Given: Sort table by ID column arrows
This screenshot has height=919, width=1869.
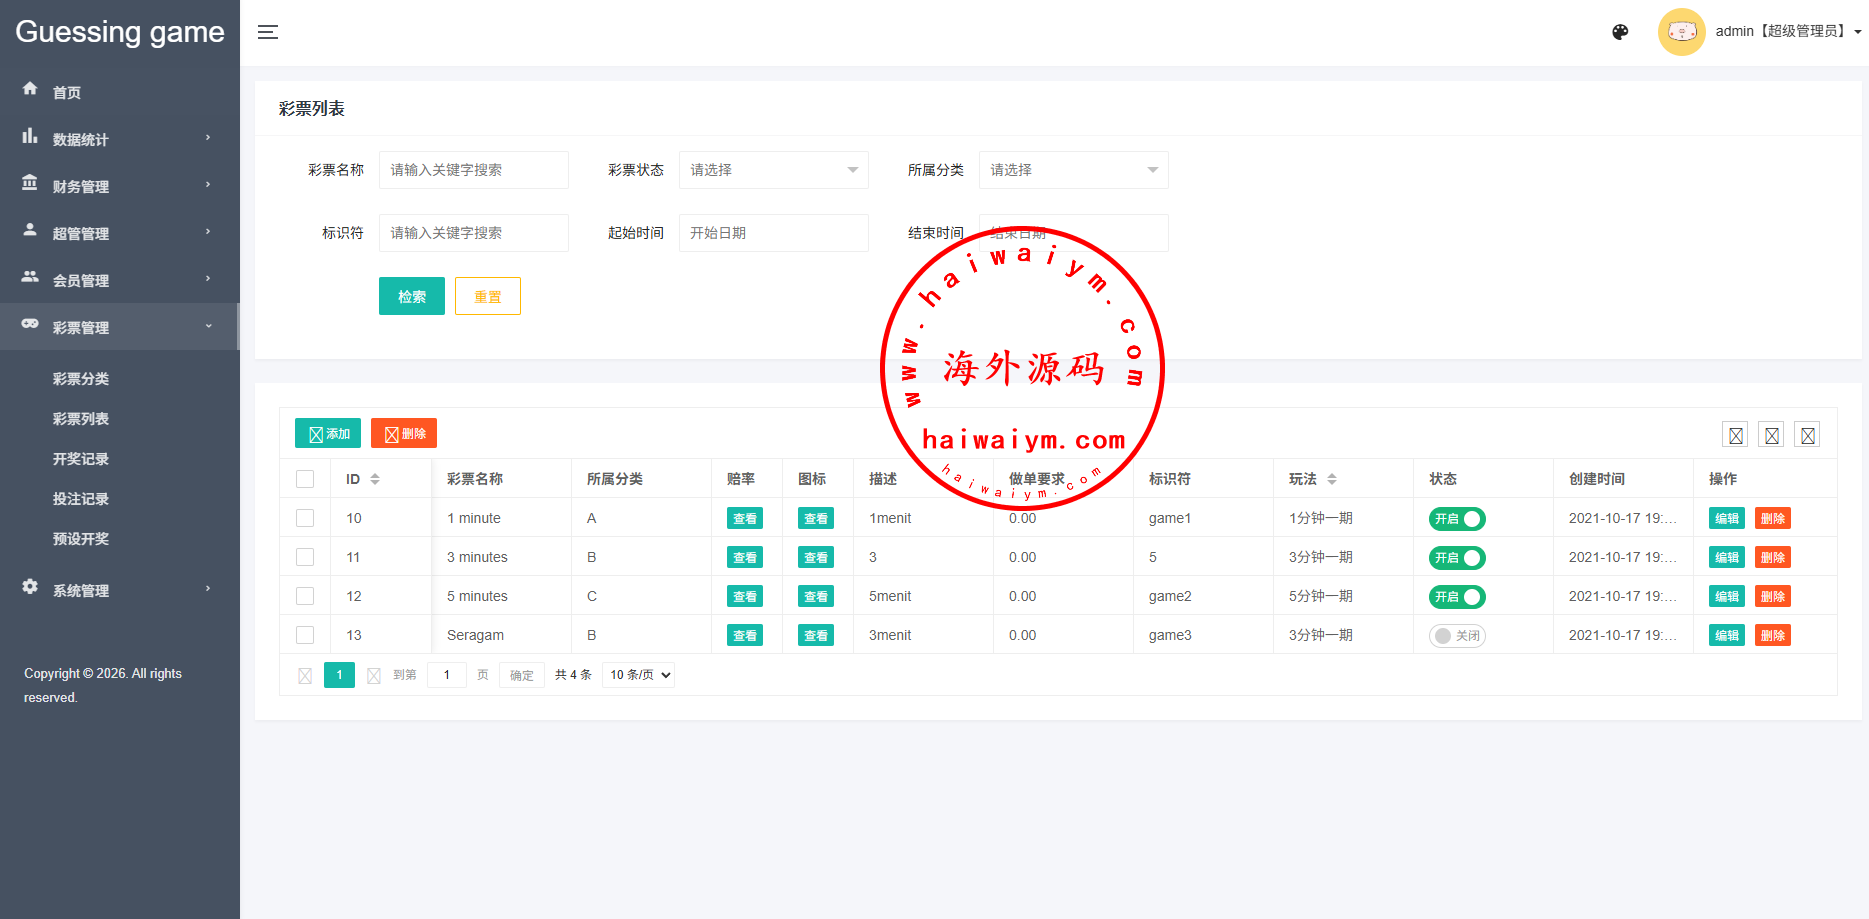Looking at the screenshot, I should (375, 479).
